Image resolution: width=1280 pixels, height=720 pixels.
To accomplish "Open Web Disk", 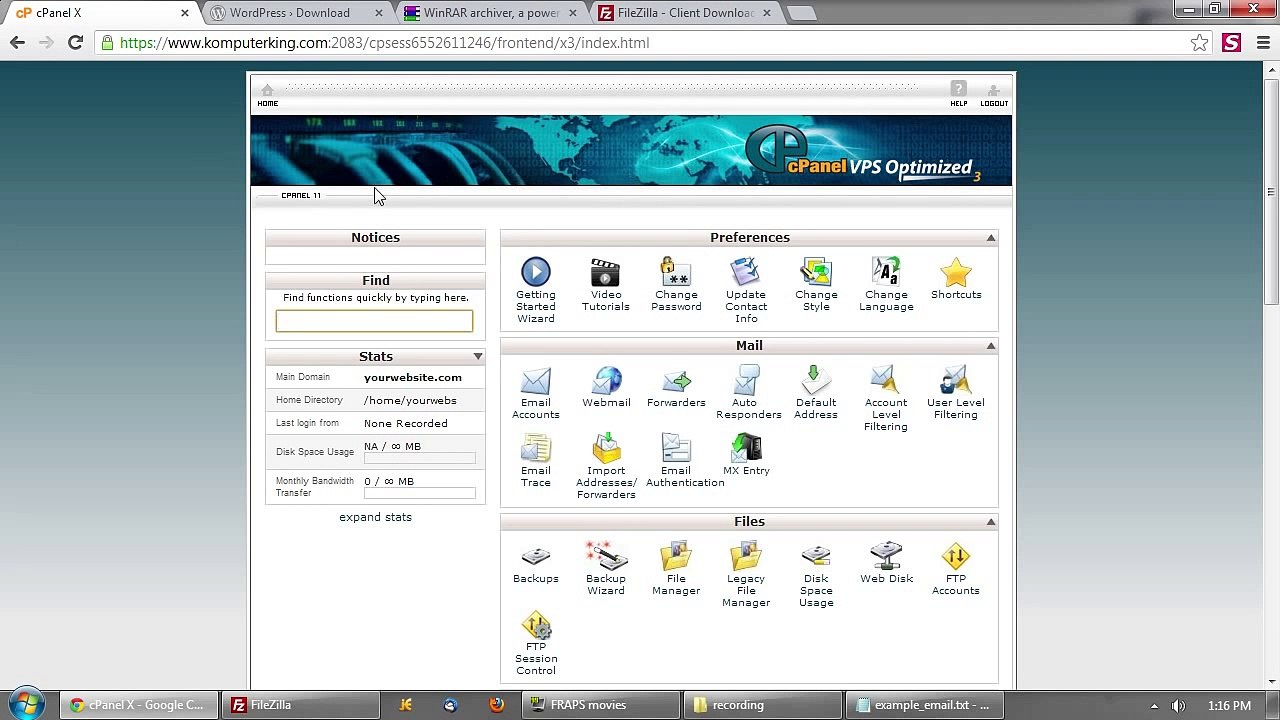I will point(886,563).
